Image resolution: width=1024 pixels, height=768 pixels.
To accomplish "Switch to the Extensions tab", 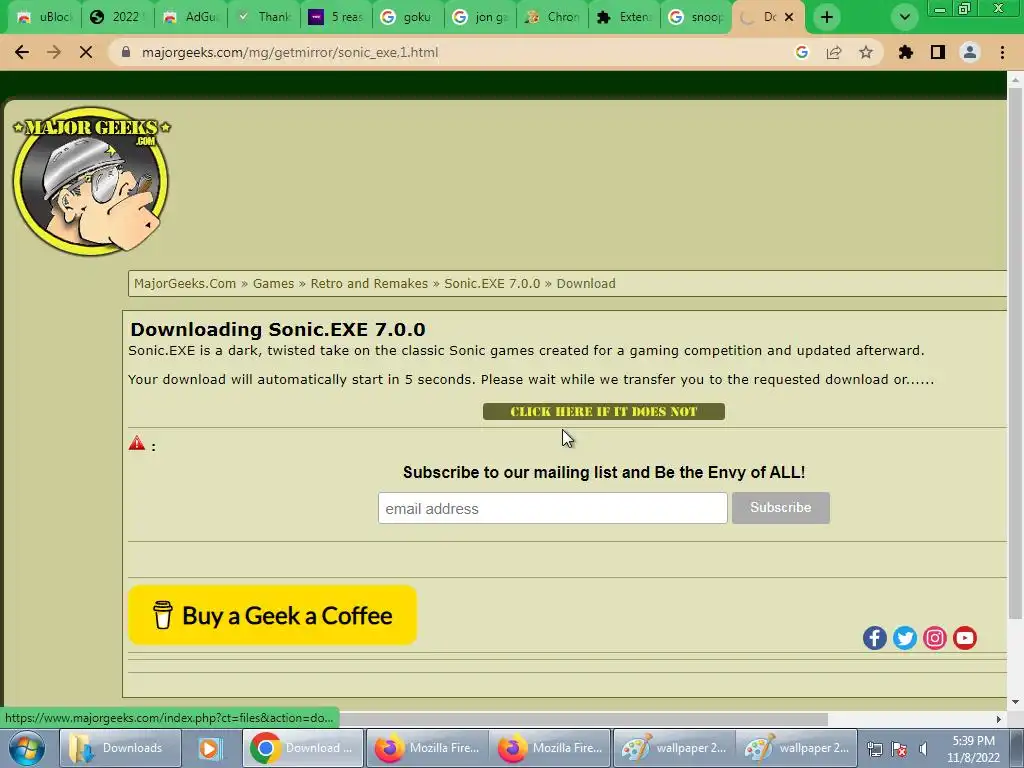I will pos(625,17).
